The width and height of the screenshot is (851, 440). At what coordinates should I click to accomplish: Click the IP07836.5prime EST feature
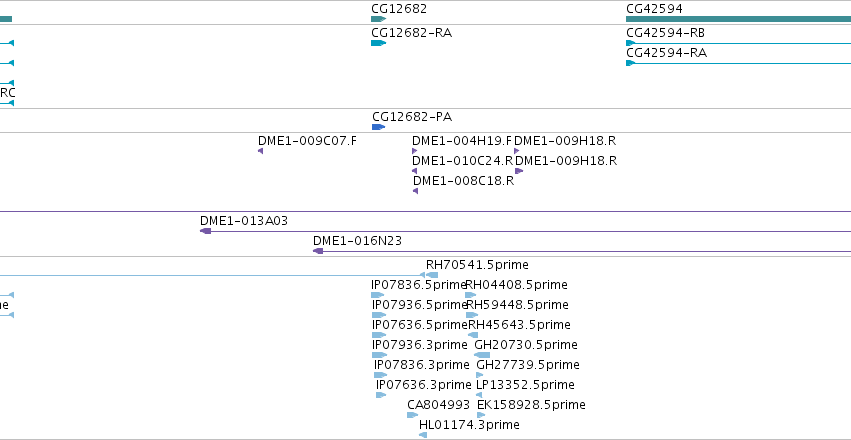pyautogui.click(x=378, y=295)
